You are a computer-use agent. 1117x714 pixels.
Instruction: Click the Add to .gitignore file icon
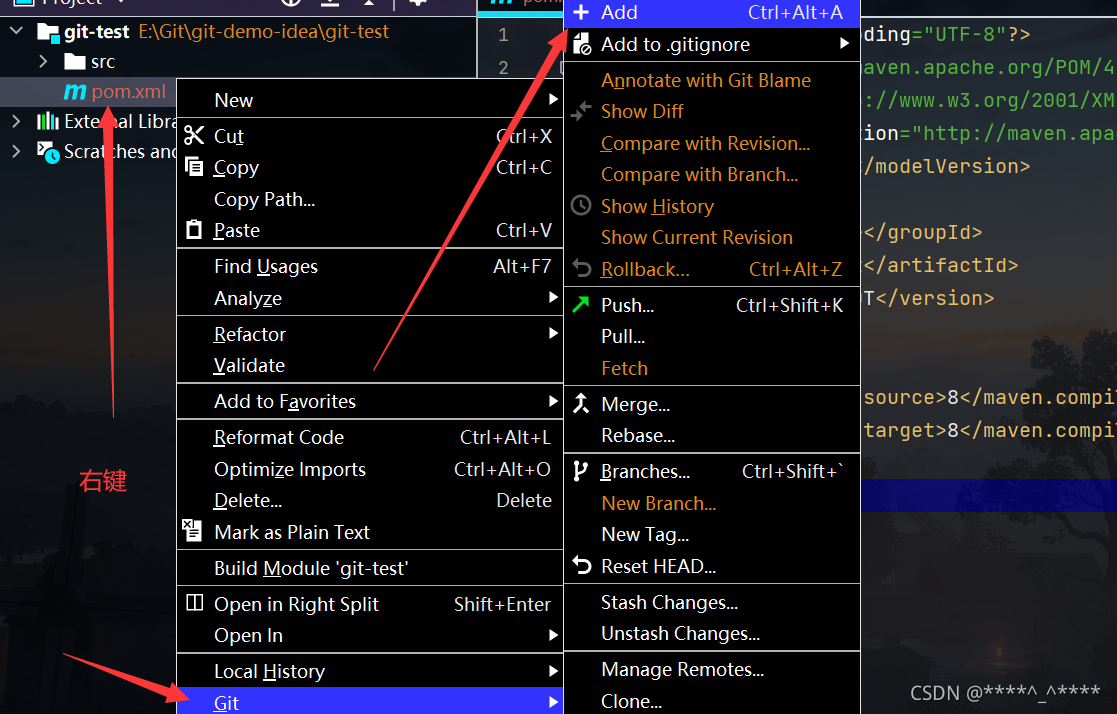point(582,44)
